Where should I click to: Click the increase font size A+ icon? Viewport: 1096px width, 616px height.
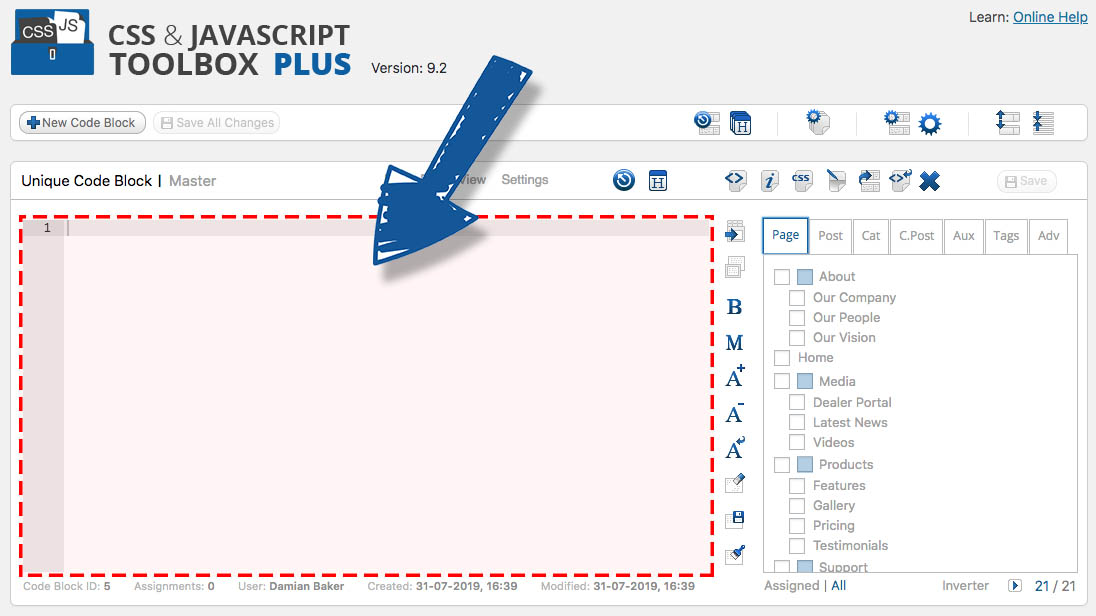(x=735, y=377)
